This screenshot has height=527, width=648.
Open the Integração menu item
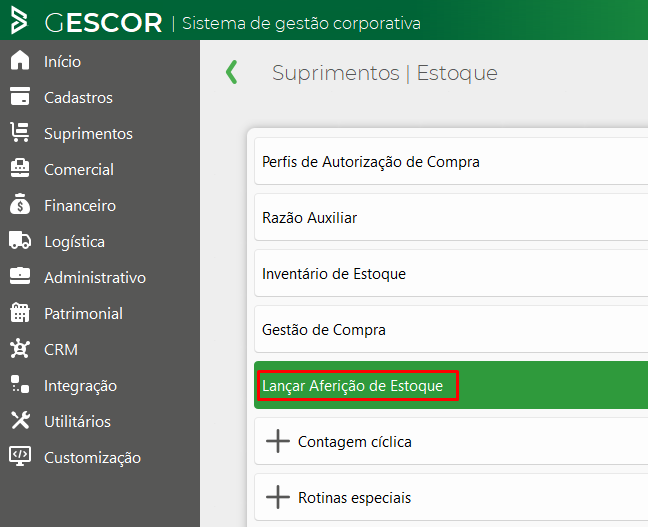point(80,385)
